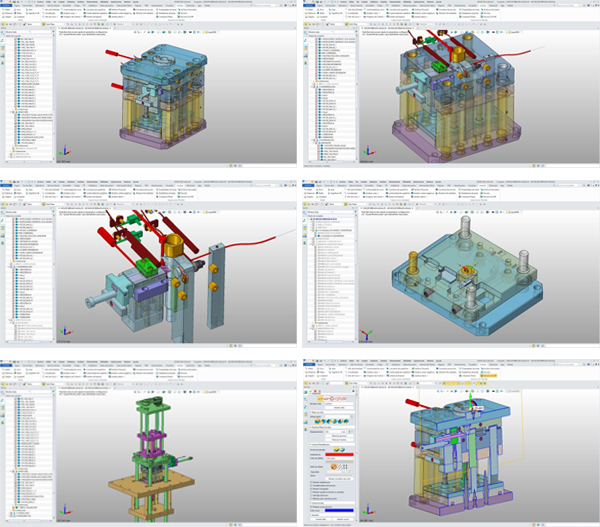Viewport: 600px width, 527px height.
Task: Click black display-mode viewport icon, top-left window
Action: tap(191, 32)
